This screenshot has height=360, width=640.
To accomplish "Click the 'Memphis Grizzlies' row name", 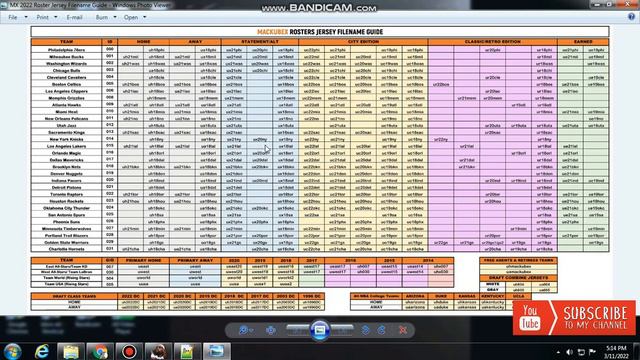I will (67, 98).
